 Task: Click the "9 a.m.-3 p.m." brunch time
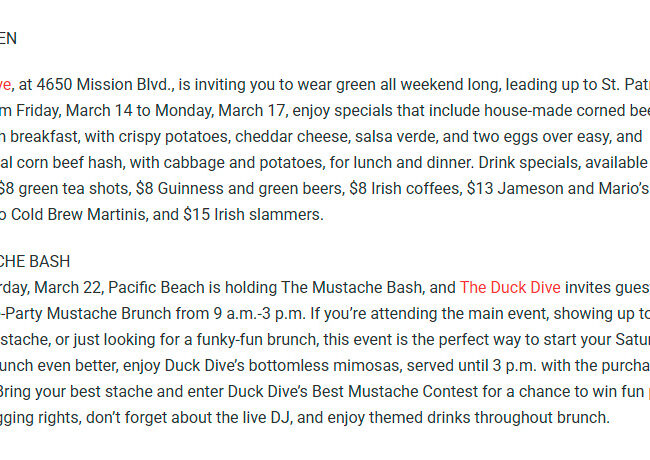point(254,312)
